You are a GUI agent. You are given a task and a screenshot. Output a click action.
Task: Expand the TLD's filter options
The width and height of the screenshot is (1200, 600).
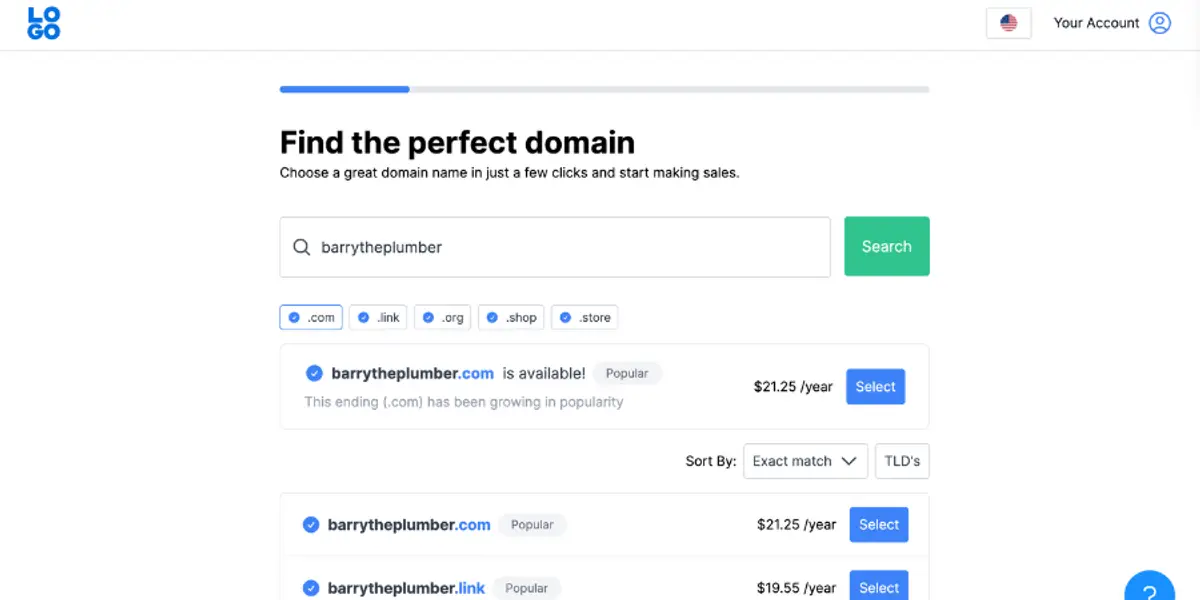tap(902, 461)
